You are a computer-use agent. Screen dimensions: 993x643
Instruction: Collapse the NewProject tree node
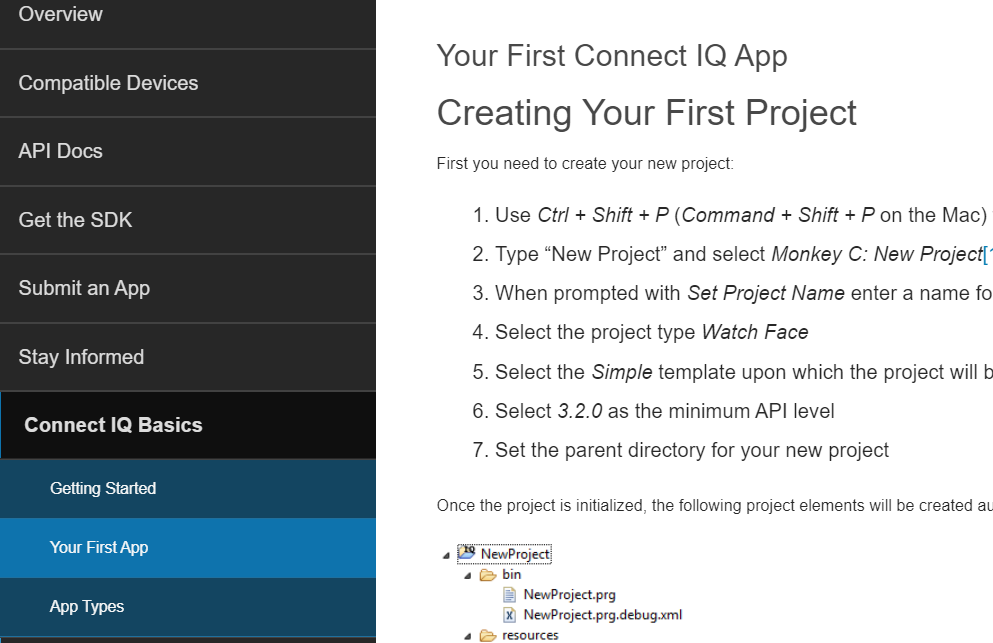(444, 555)
